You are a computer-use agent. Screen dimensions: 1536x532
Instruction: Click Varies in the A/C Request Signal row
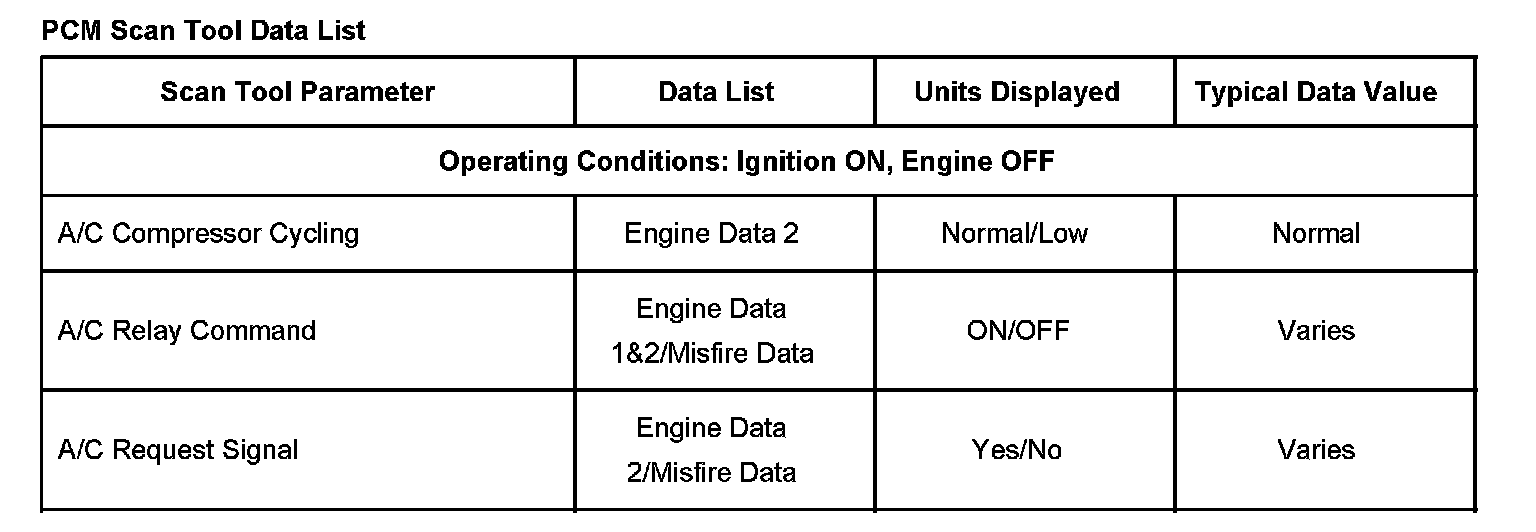click(1316, 450)
